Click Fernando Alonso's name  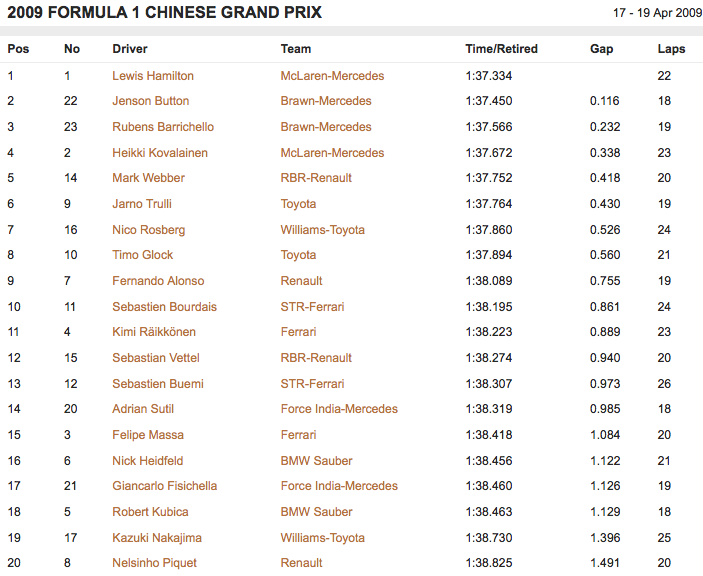158,281
